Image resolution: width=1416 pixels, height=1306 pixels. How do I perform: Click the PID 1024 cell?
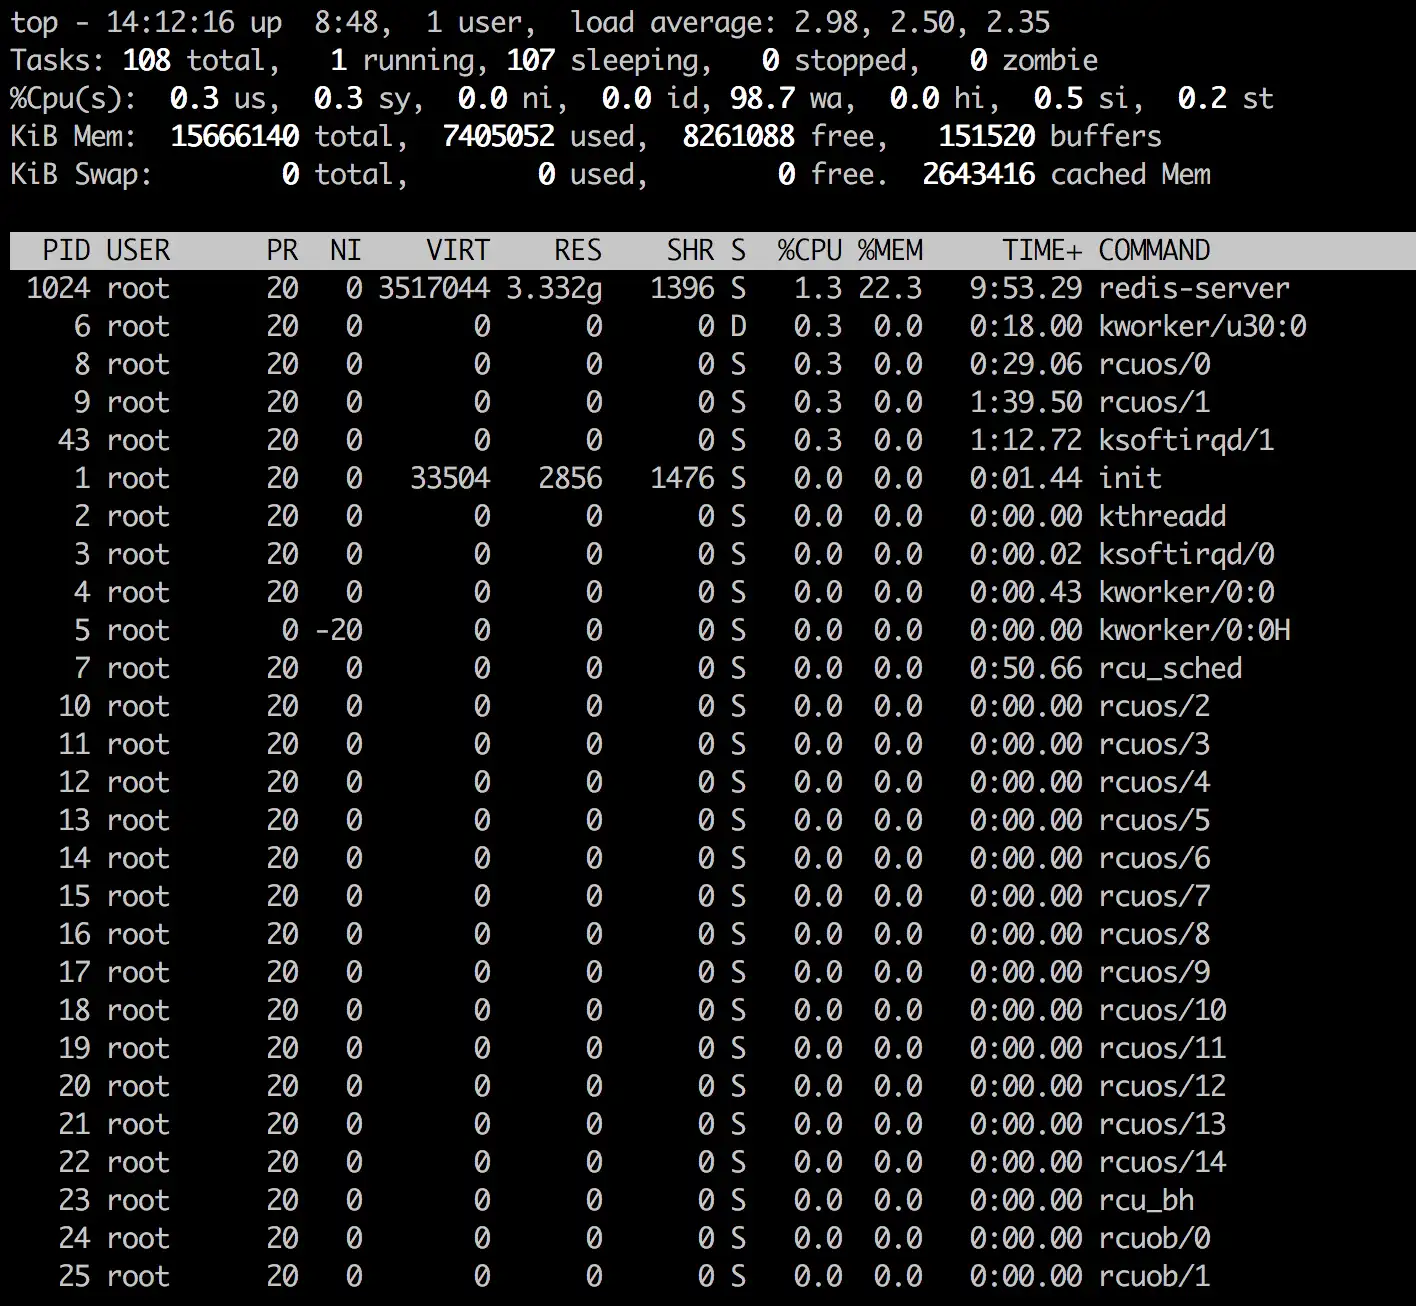[58, 288]
